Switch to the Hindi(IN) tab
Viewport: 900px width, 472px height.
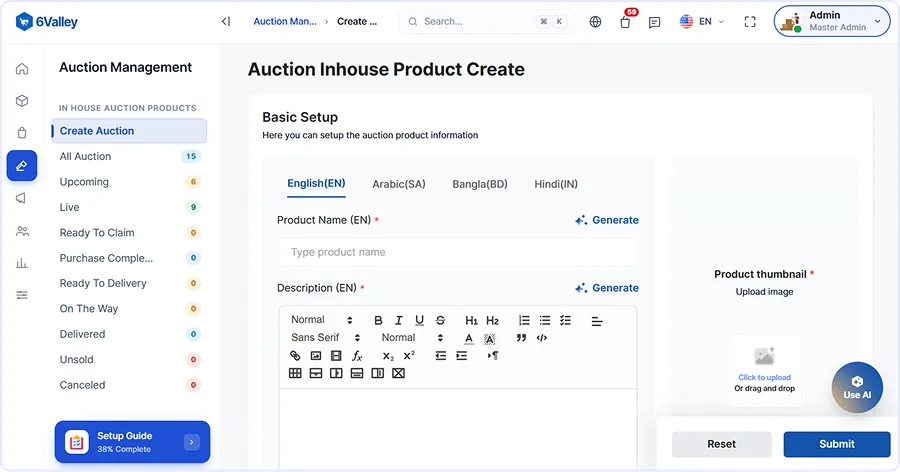pos(556,184)
